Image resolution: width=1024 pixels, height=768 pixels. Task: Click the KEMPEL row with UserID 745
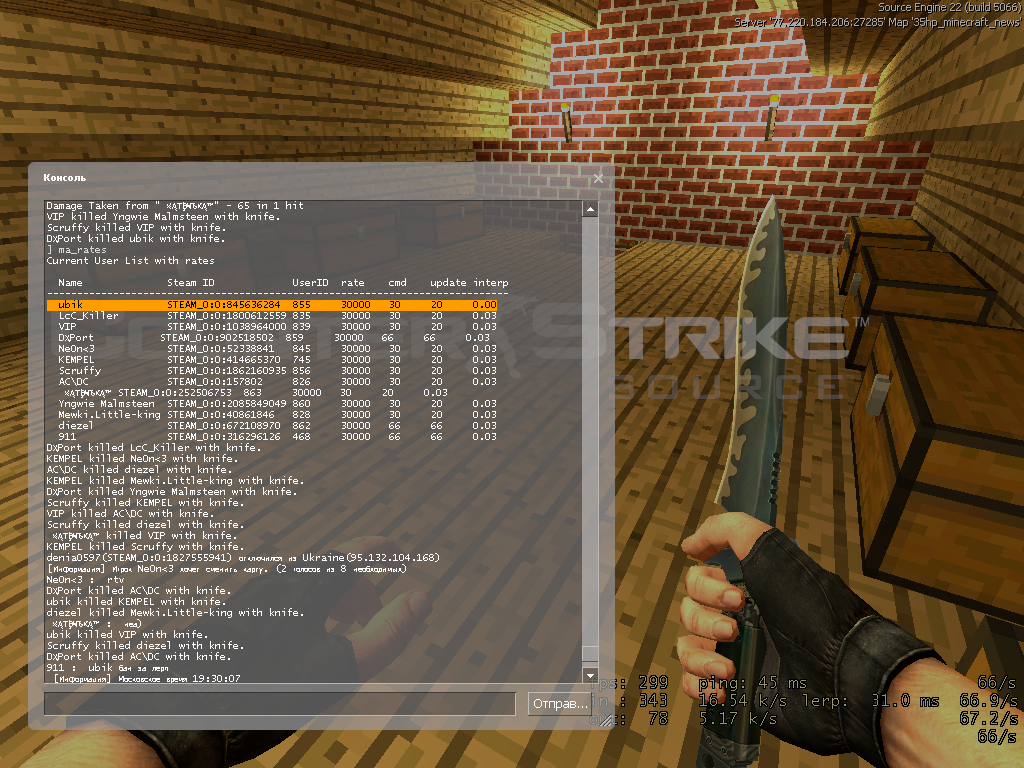277,359
